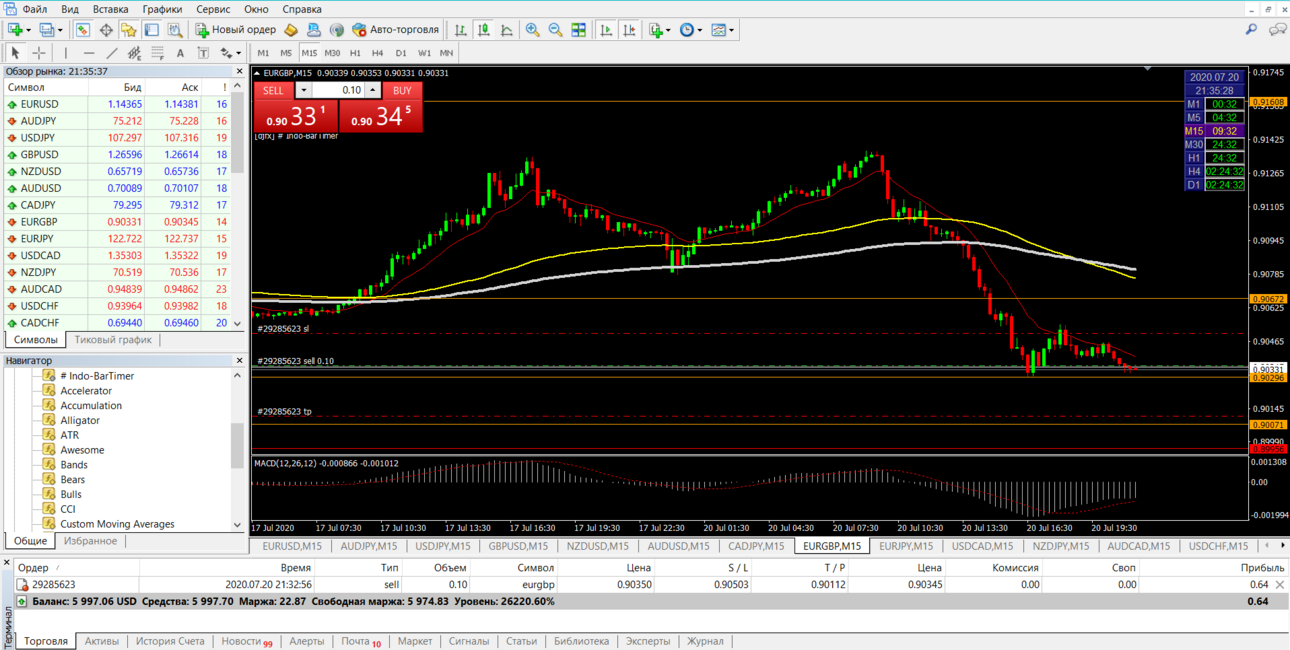
Task: Switch timeframe to D1
Action: click(401, 53)
